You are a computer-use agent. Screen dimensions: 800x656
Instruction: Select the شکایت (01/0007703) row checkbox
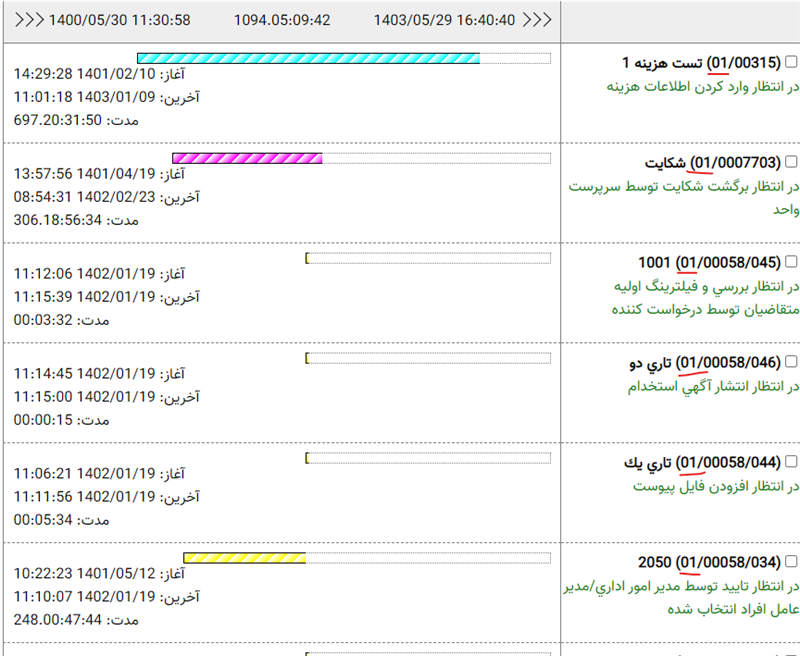791,162
